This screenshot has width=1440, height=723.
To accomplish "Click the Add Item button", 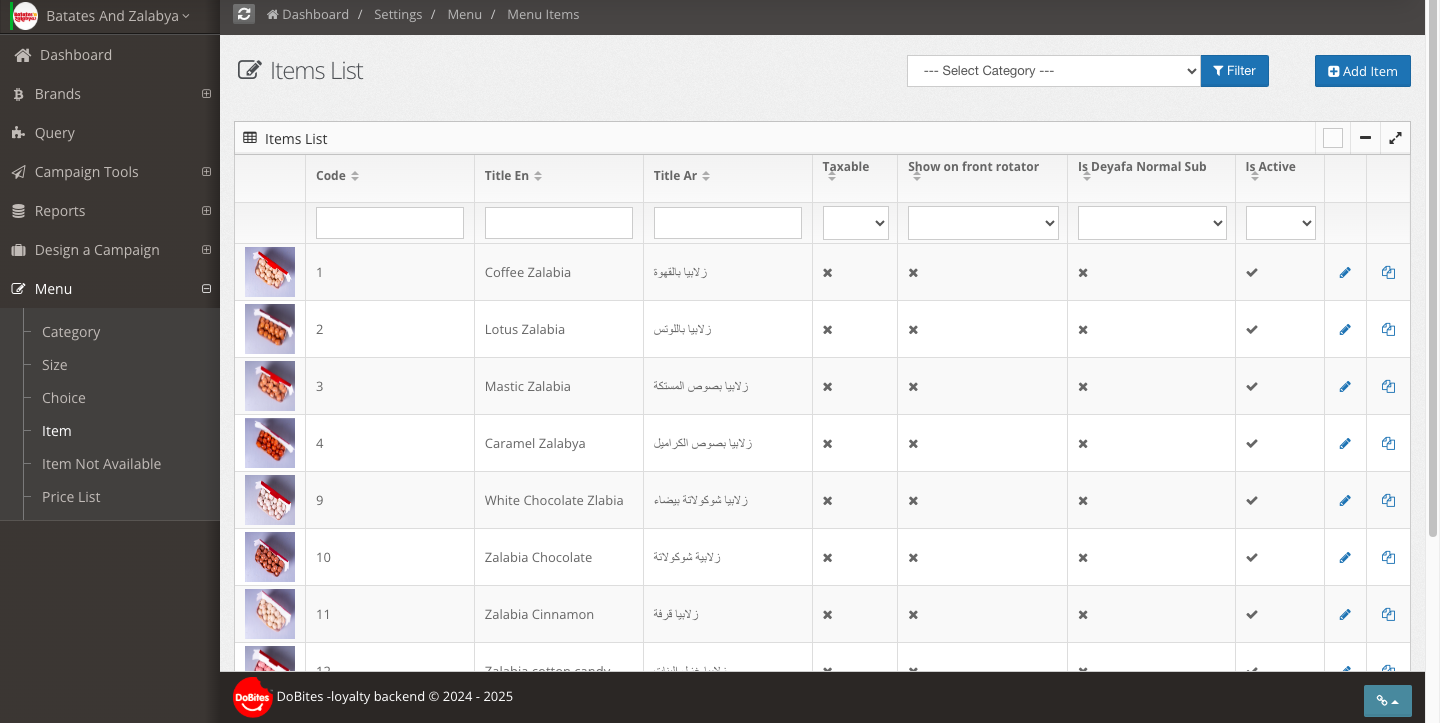I will pos(1363,71).
